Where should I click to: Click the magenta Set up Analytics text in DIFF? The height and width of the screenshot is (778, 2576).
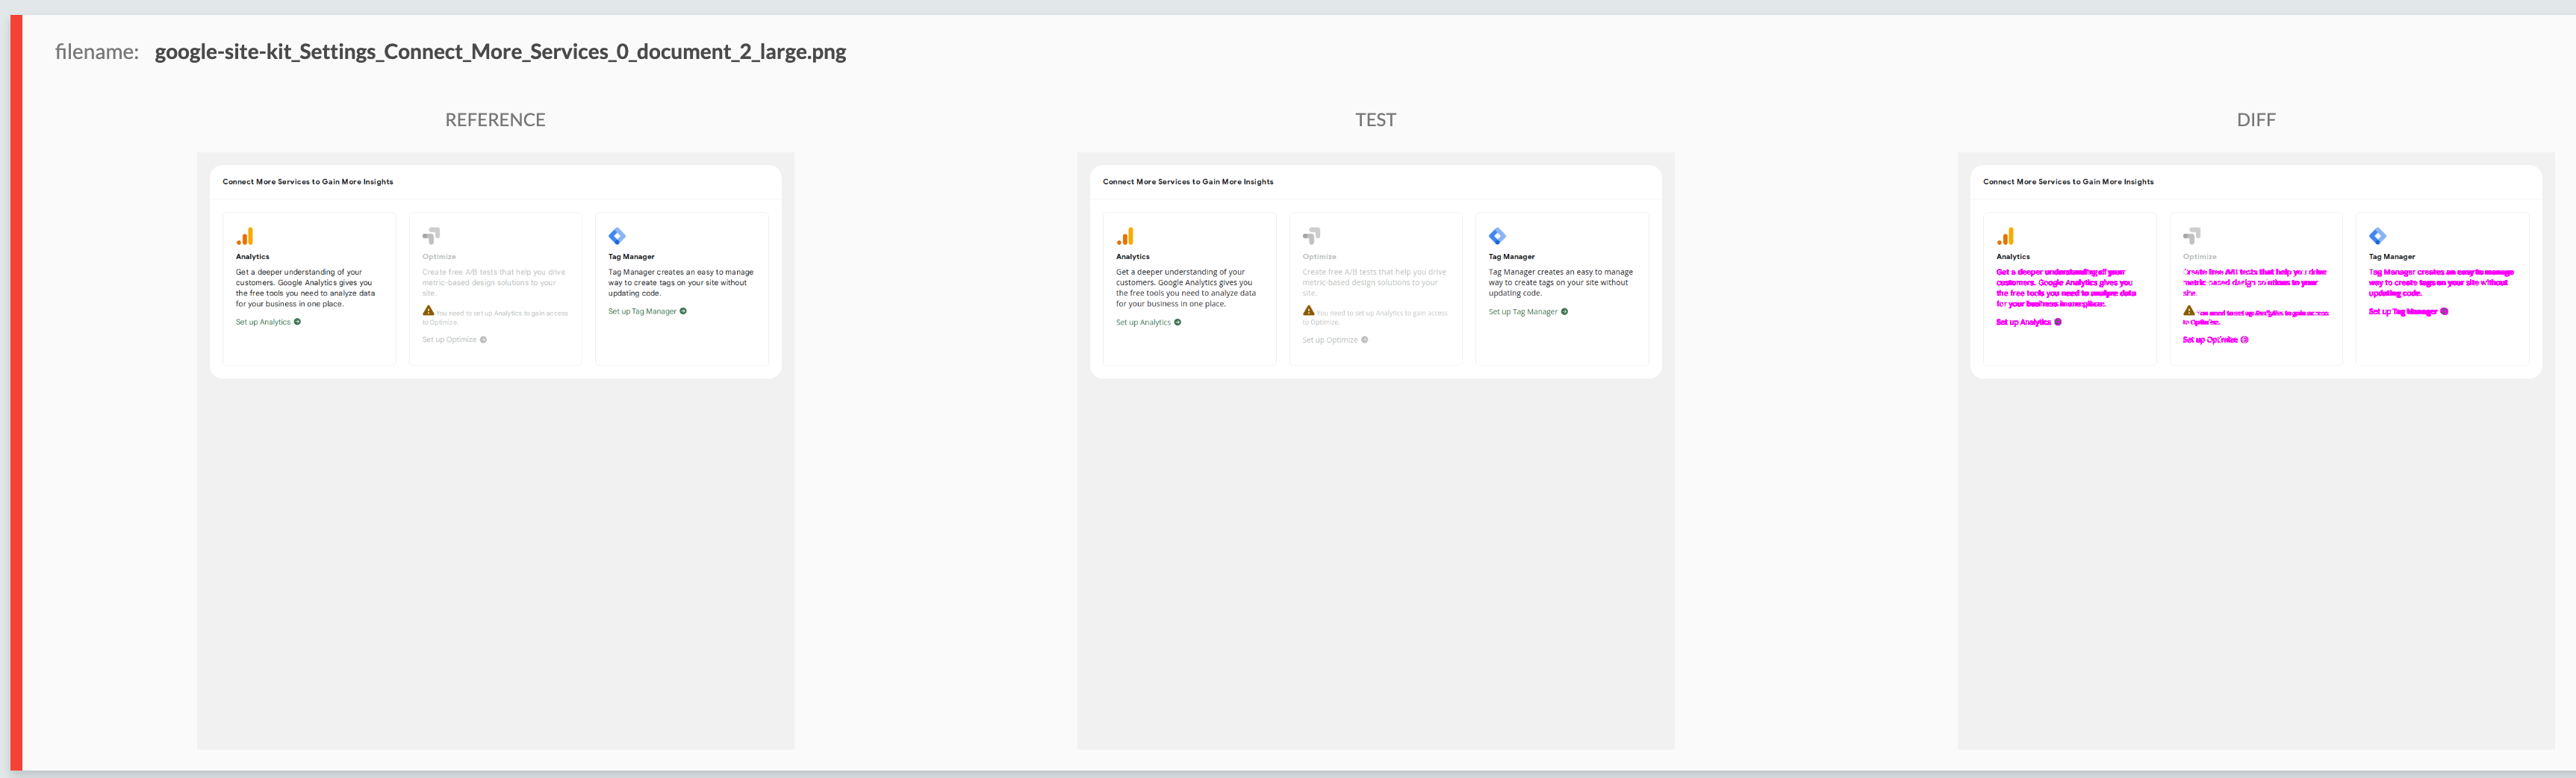(x=2023, y=322)
